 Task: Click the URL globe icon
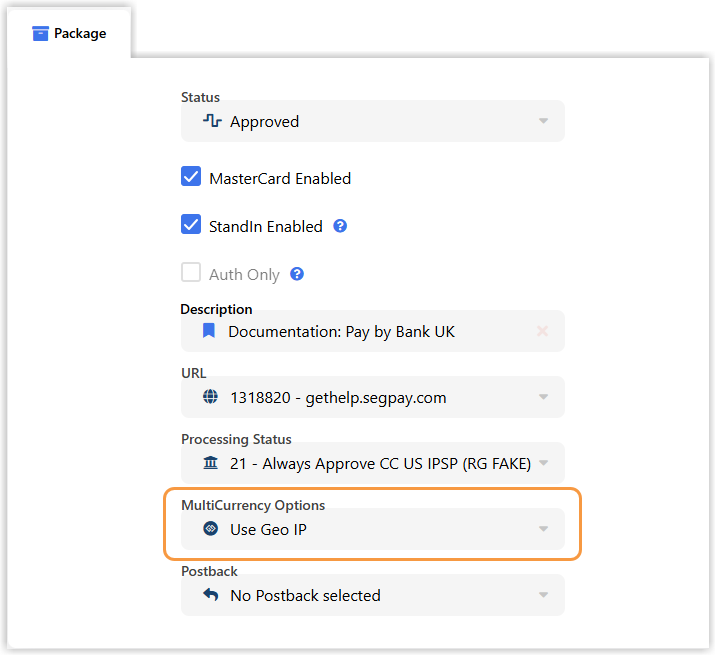click(x=210, y=397)
